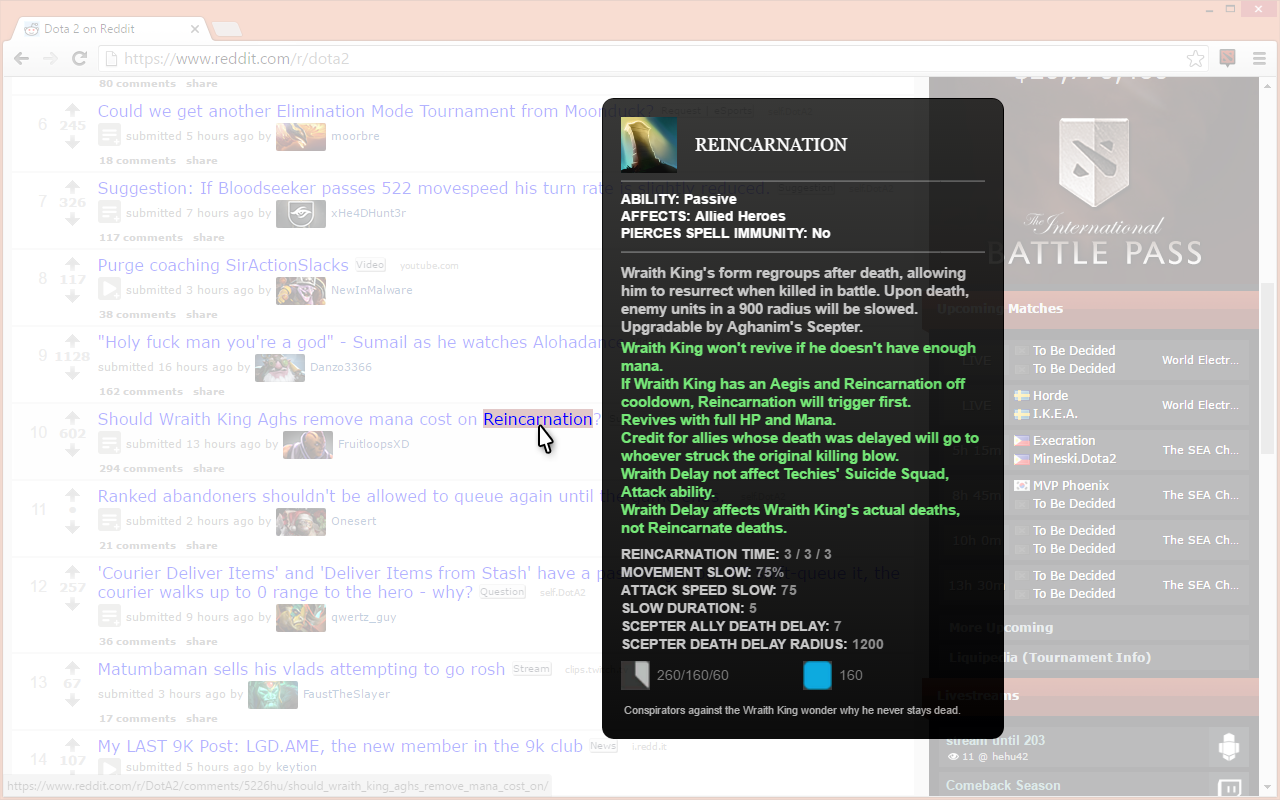Open user NewInMalware's profile
The image size is (1280, 800).
coord(371,290)
